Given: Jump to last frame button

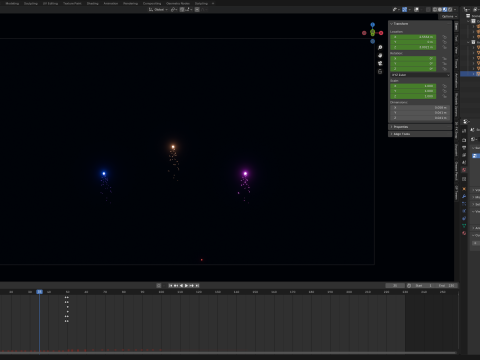Looking at the screenshot, I should pyautogui.click(x=197, y=286).
